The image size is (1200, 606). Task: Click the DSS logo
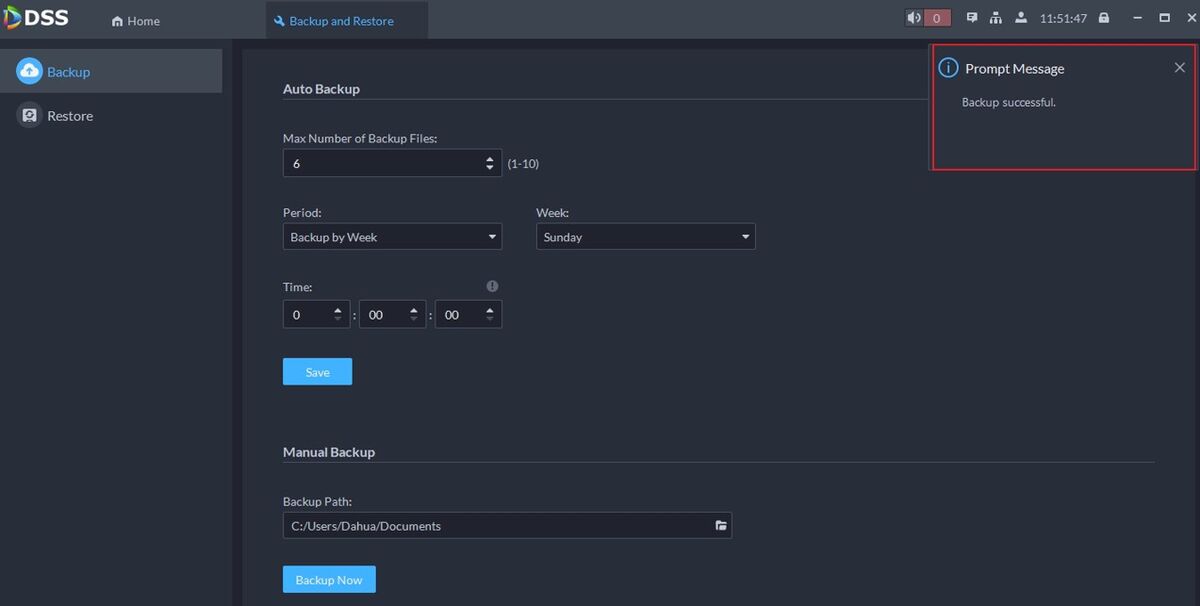(x=37, y=19)
